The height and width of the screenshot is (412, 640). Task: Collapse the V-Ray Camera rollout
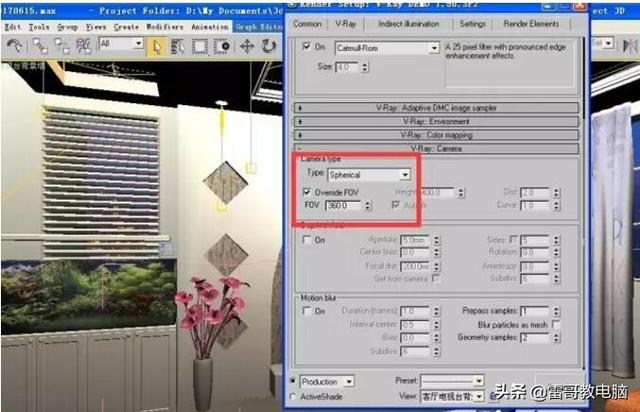pyautogui.click(x=436, y=148)
